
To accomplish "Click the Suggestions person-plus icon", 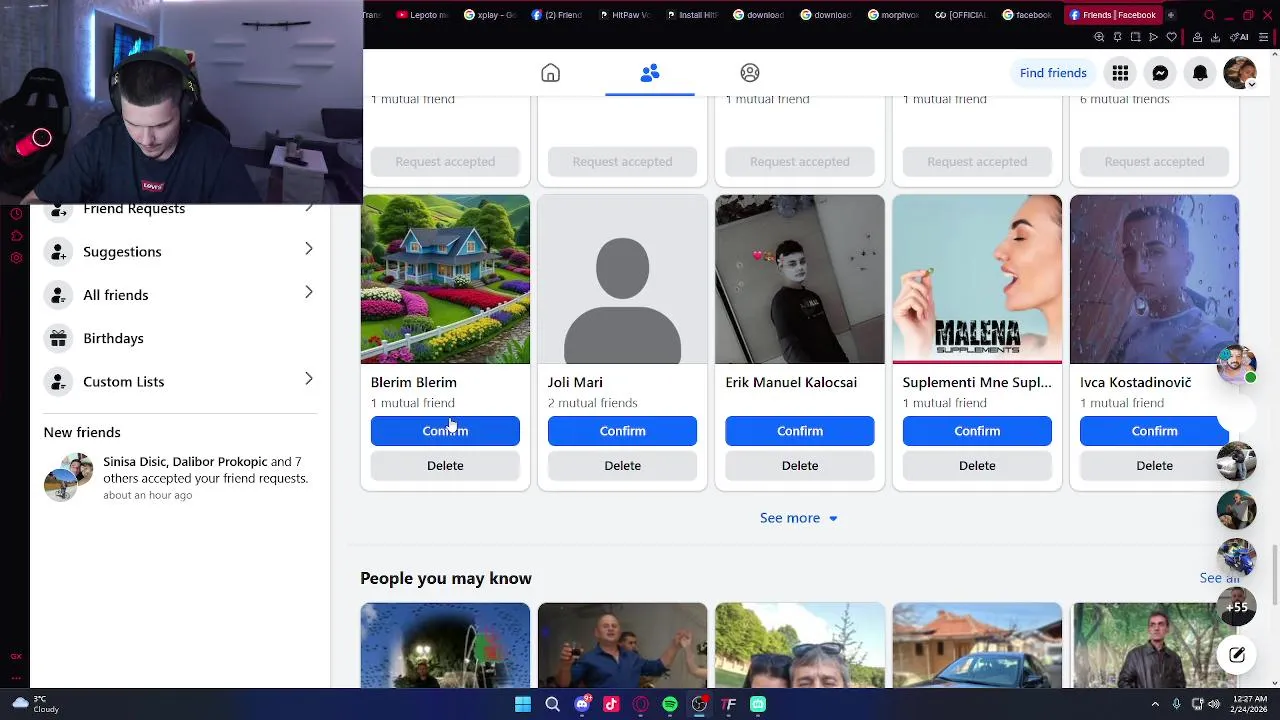I will (x=59, y=251).
